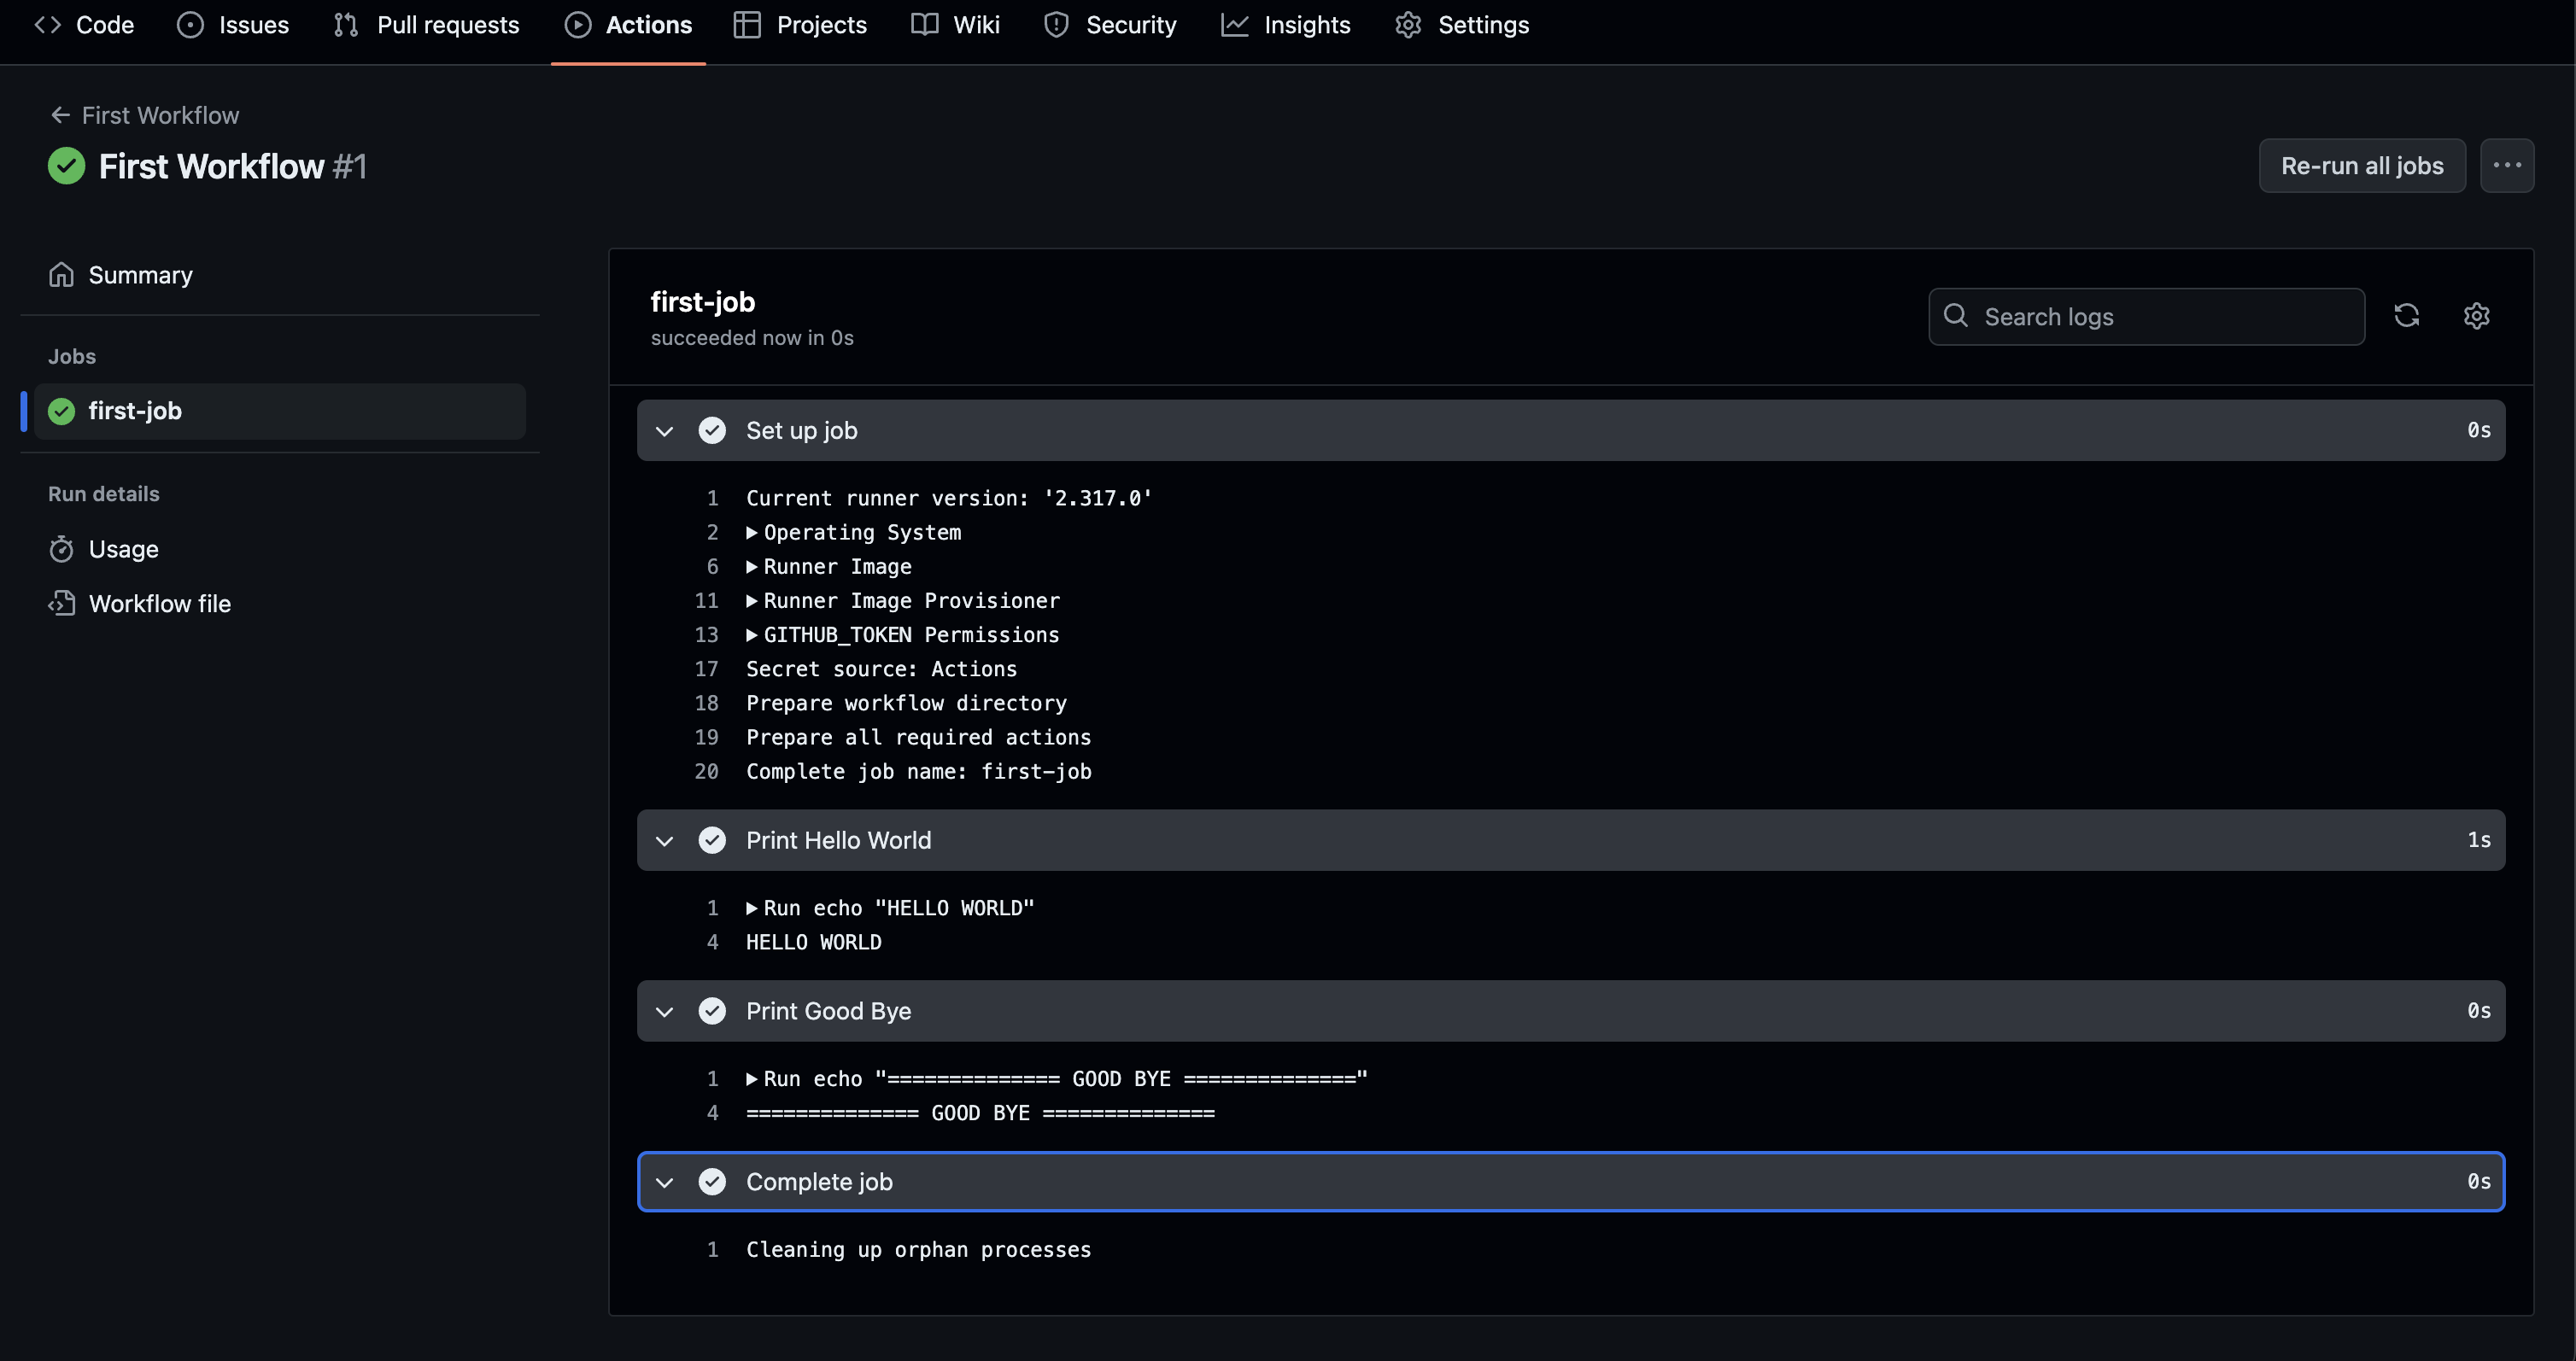Expand the Operating System log group

pyautogui.click(x=752, y=532)
